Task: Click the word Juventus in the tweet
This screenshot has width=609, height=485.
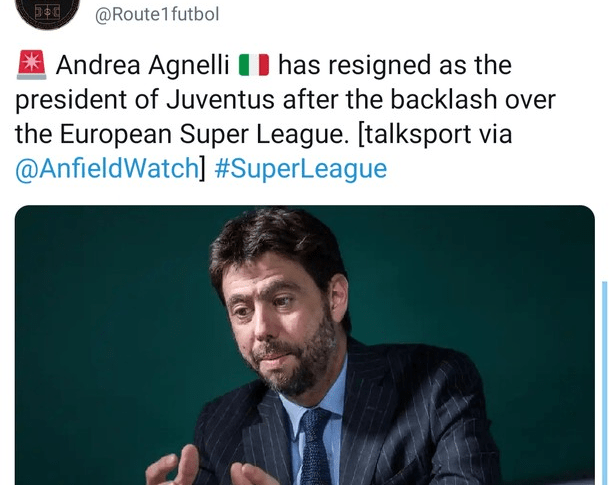Action: click(220, 99)
